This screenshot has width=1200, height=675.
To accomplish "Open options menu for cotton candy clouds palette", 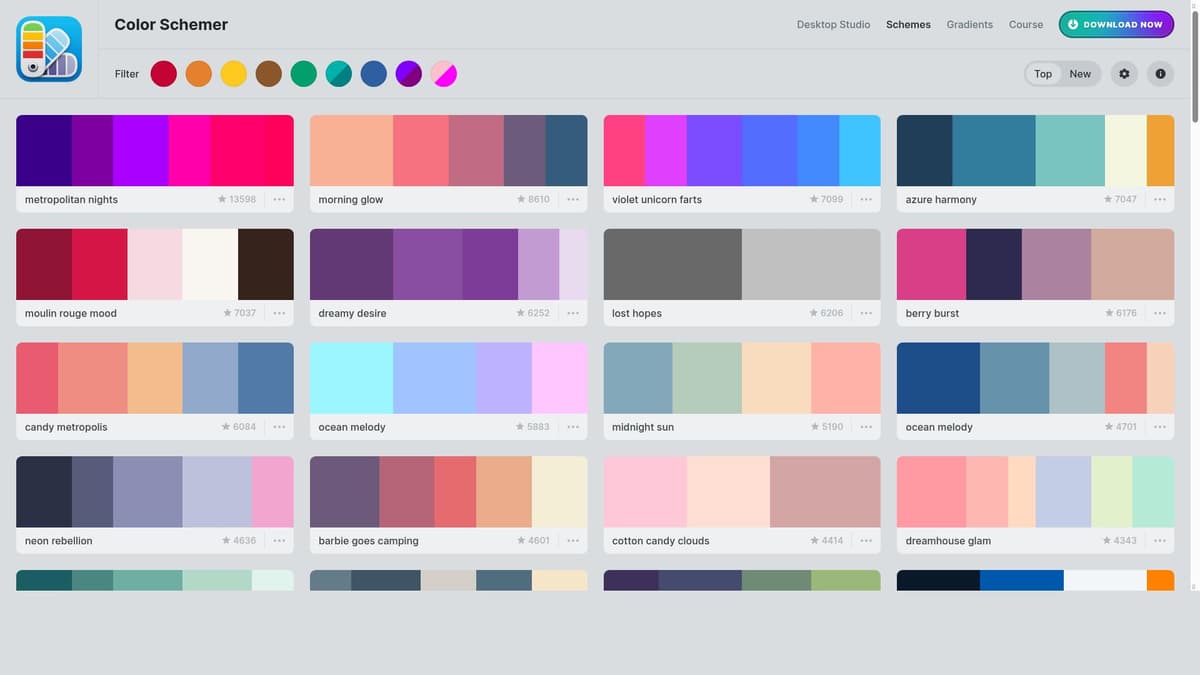I will (866, 540).
